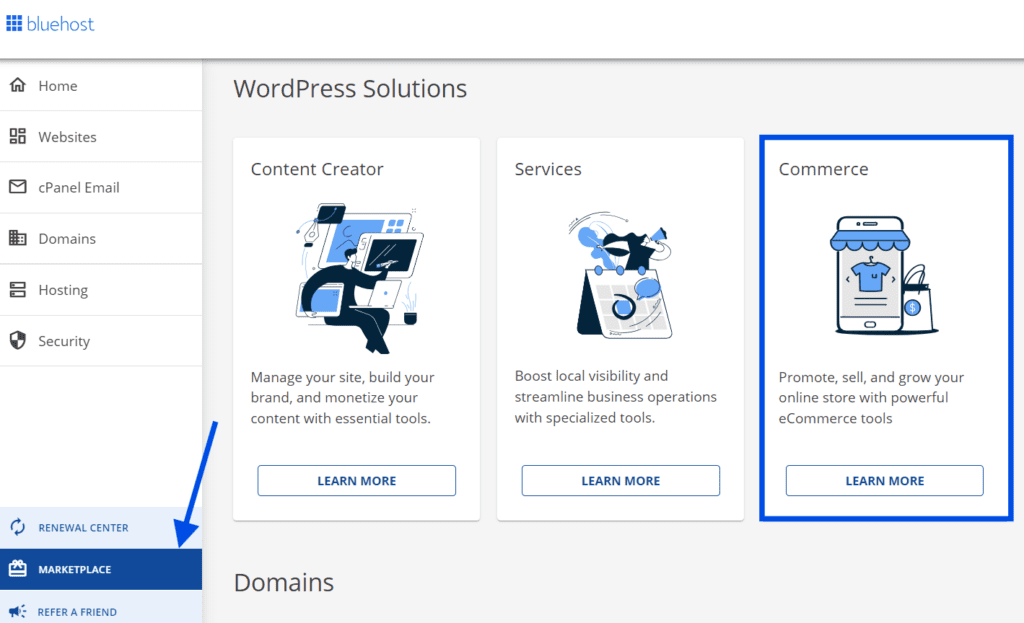
Task: Click the Content Creator illustration
Action: (x=359, y=279)
